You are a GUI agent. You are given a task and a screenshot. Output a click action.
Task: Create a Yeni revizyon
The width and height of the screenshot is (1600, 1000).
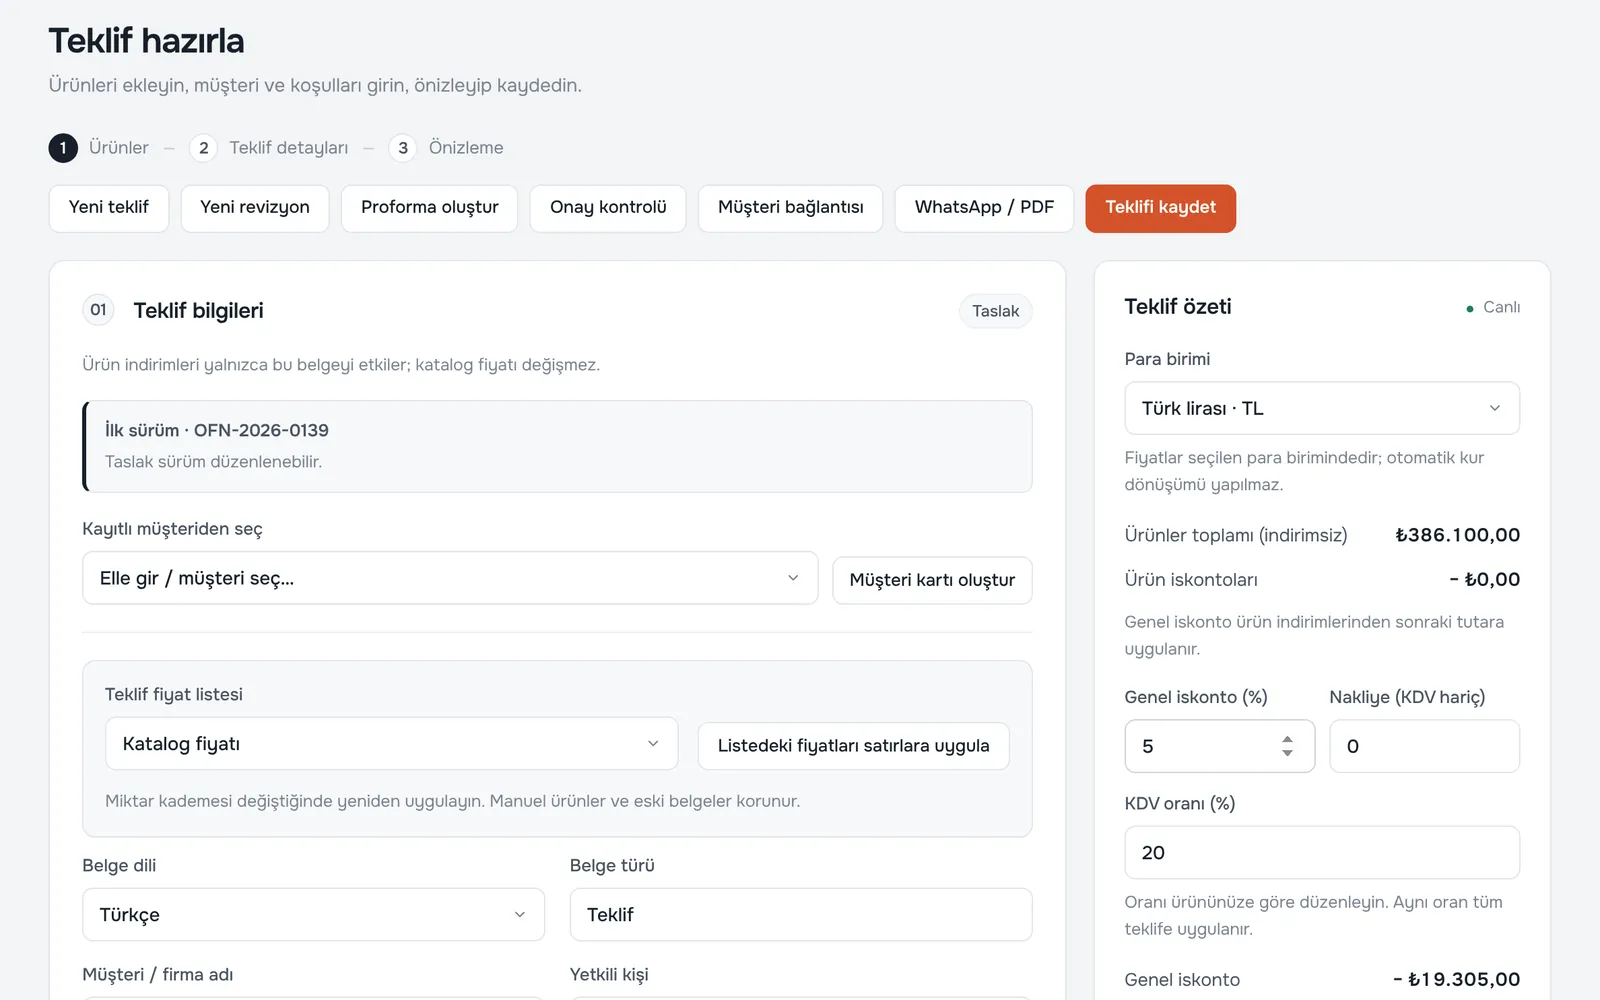click(255, 208)
